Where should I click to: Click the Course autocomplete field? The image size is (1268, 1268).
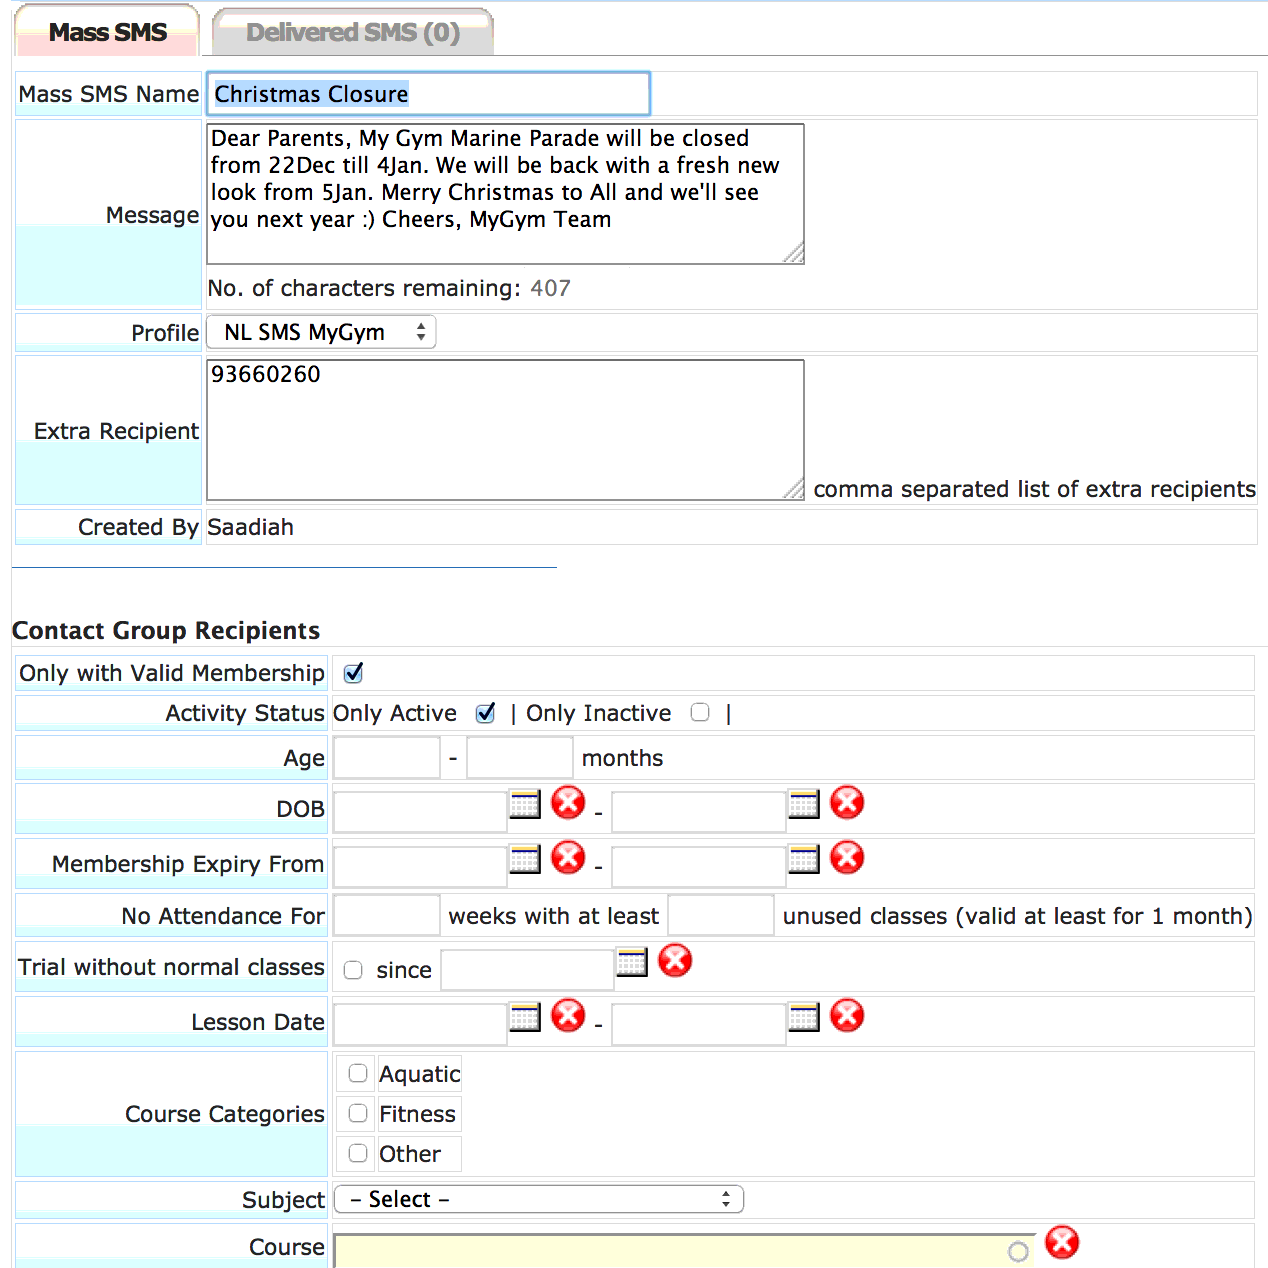[684, 1250]
